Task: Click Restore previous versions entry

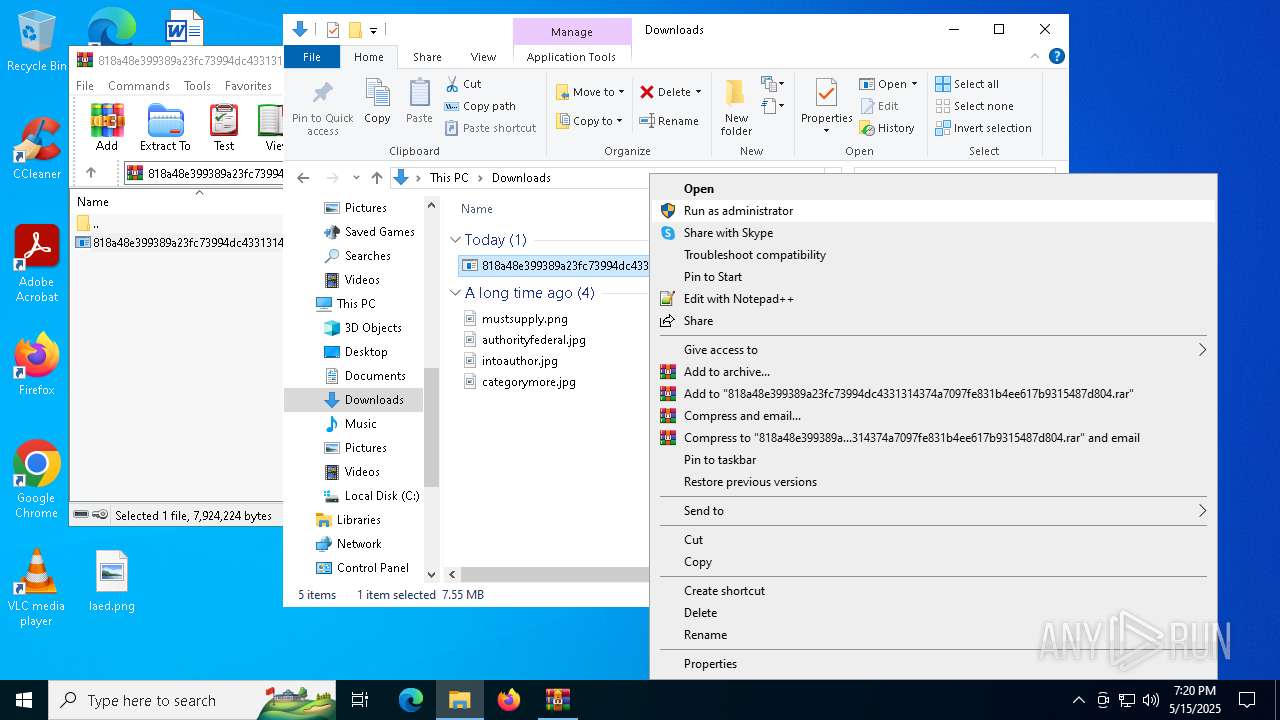Action: point(933,482)
